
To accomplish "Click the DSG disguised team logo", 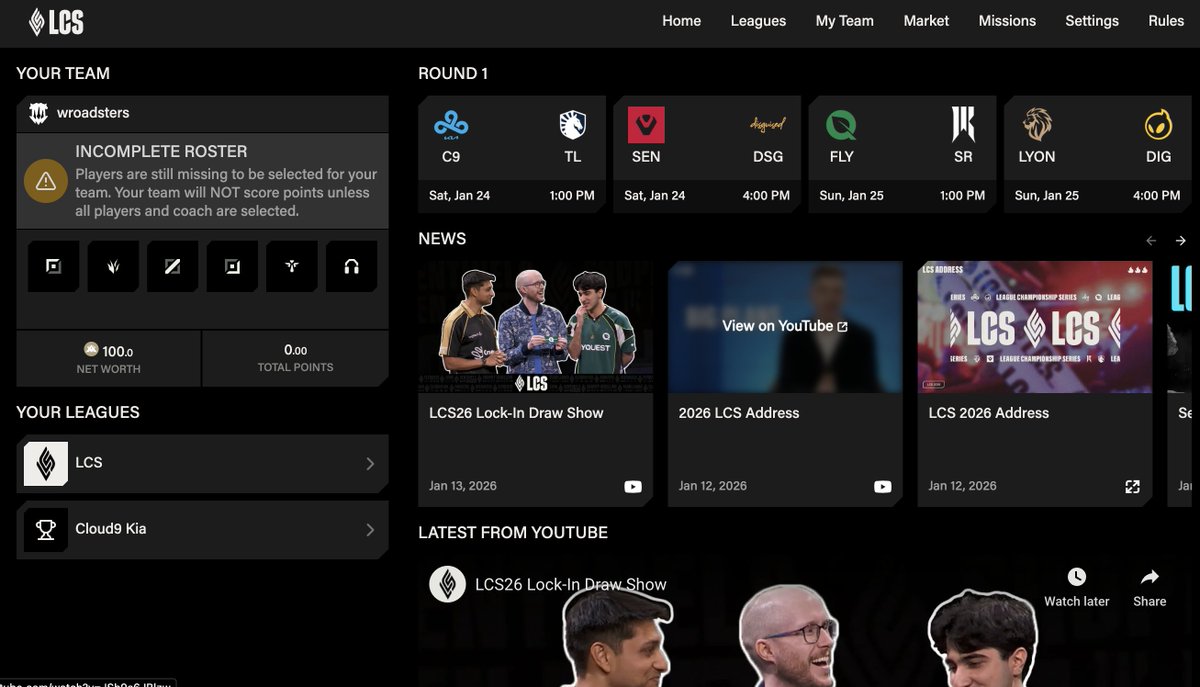I will 767,125.
